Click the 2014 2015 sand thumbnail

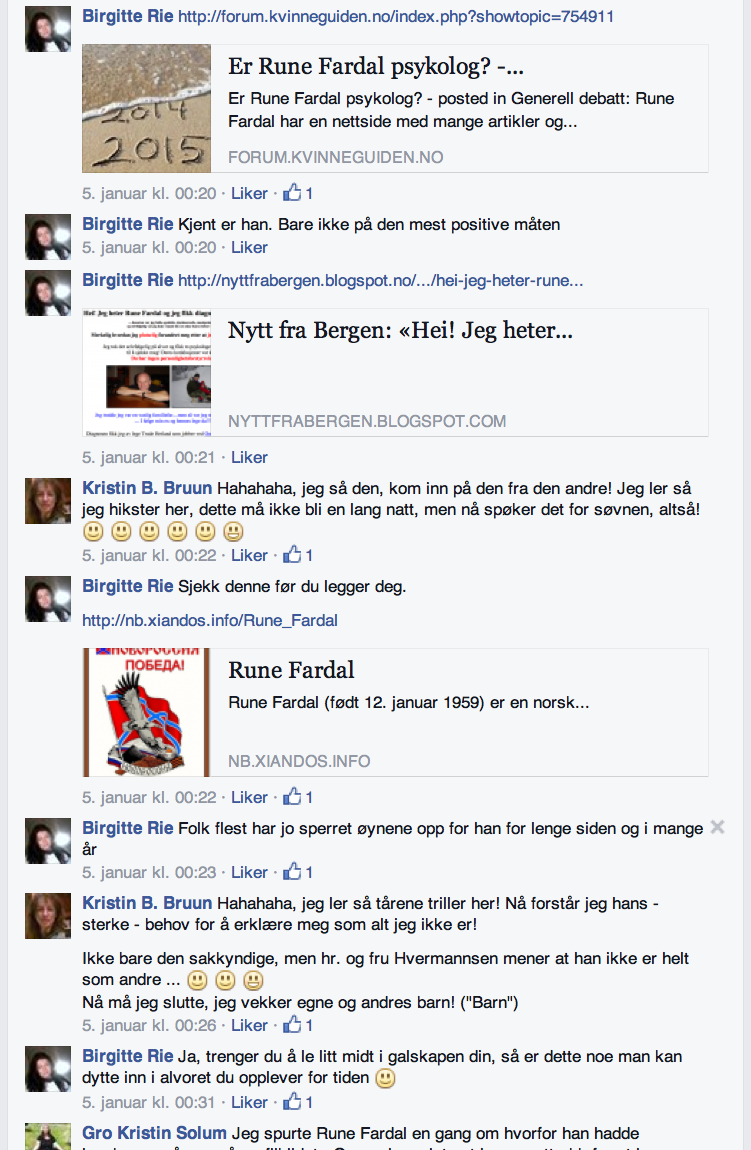(147, 109)
